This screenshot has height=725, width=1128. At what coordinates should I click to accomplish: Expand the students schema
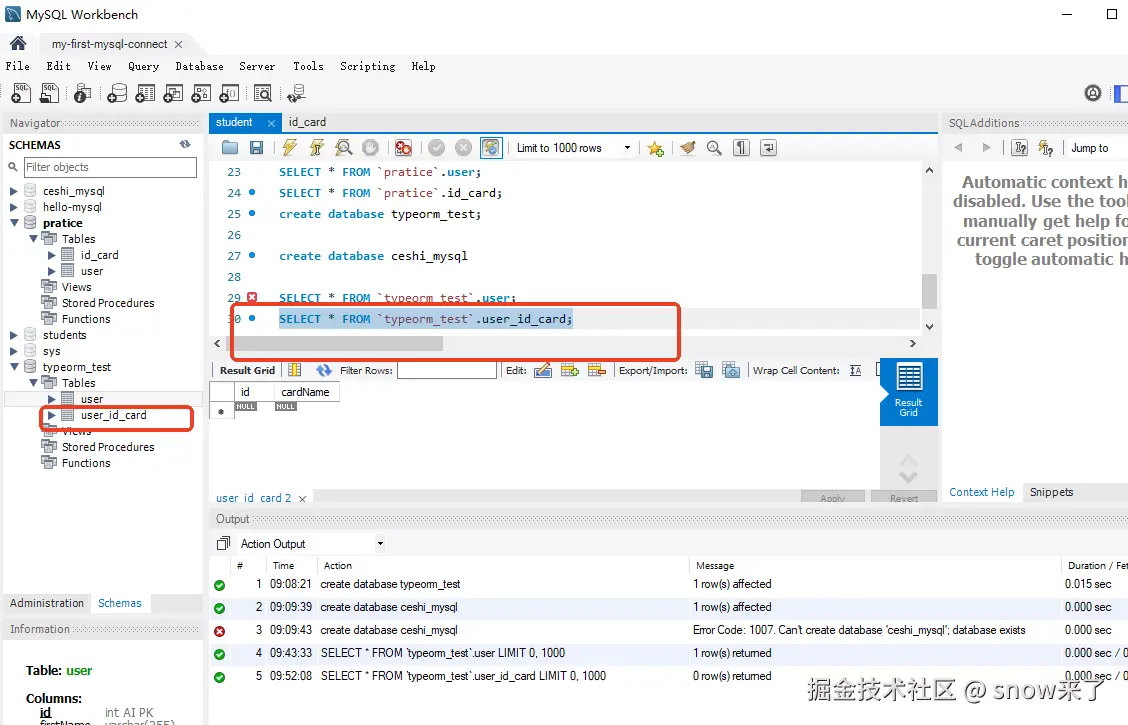coord(14,335)
